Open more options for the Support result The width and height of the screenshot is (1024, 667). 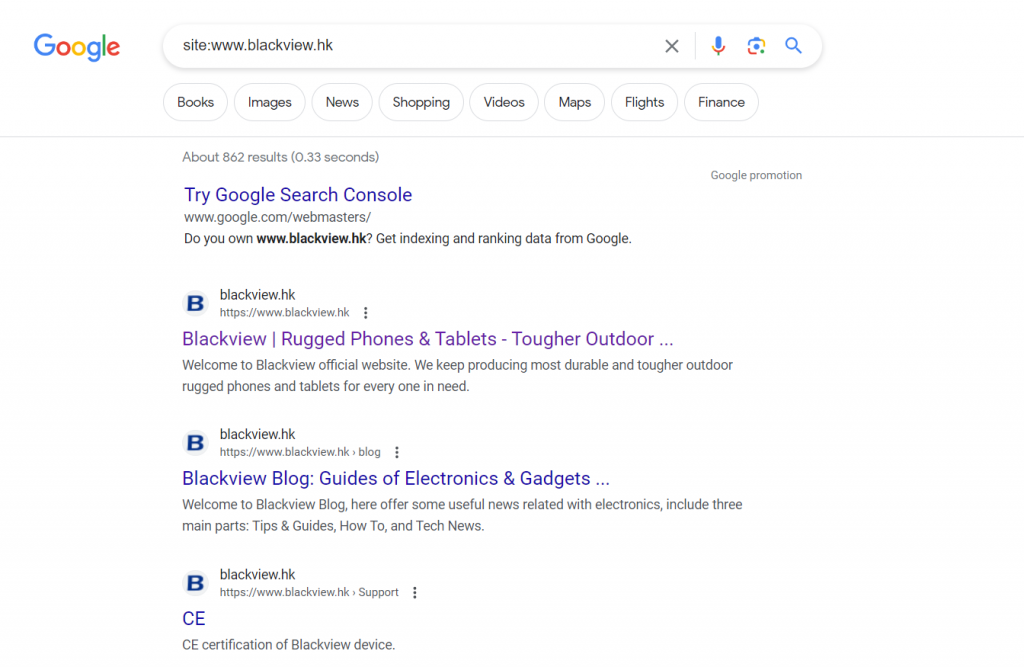(415, 593)
